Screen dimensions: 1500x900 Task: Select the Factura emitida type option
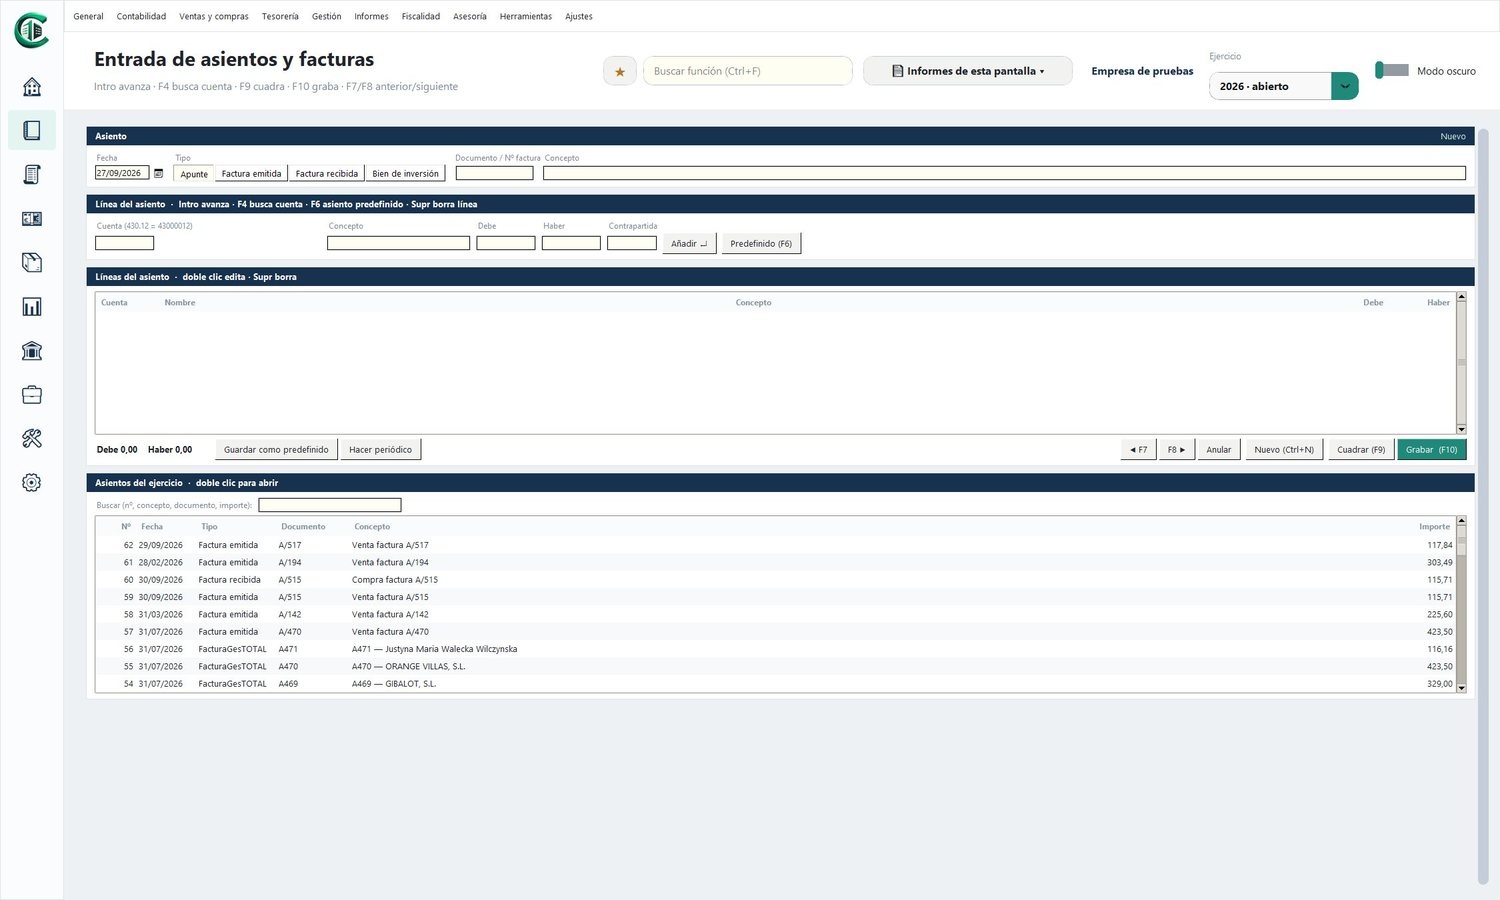[251, 173]
